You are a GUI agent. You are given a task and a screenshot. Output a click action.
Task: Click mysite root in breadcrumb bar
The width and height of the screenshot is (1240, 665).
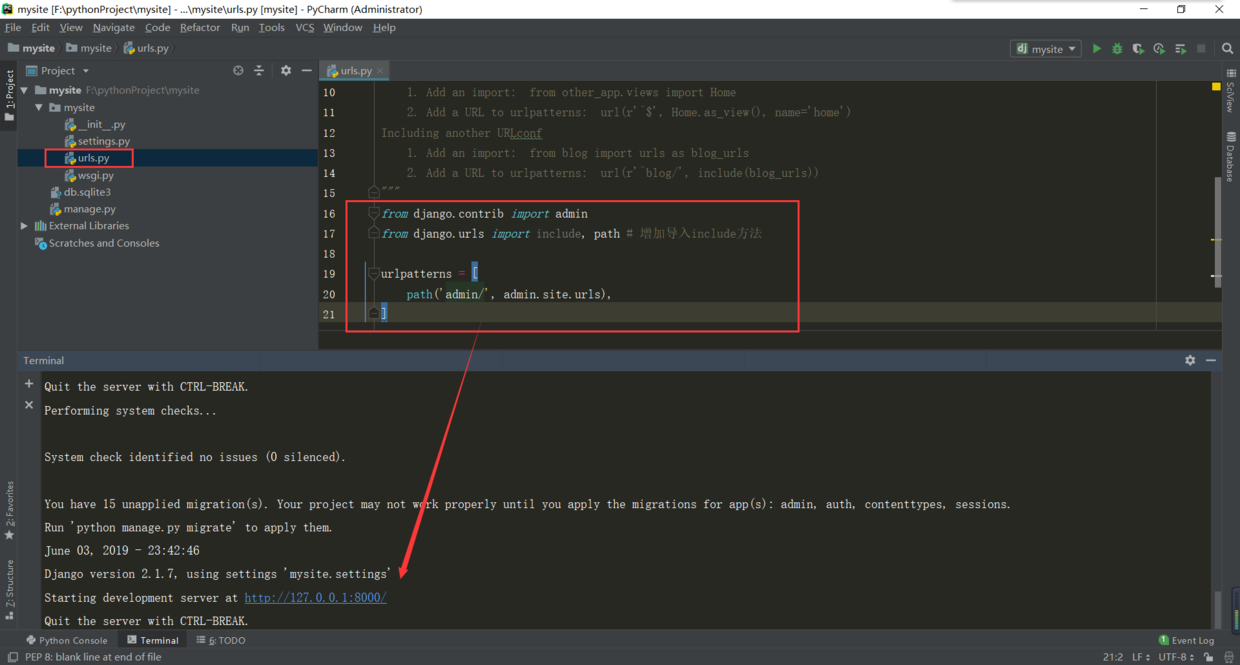pos(31,48)
